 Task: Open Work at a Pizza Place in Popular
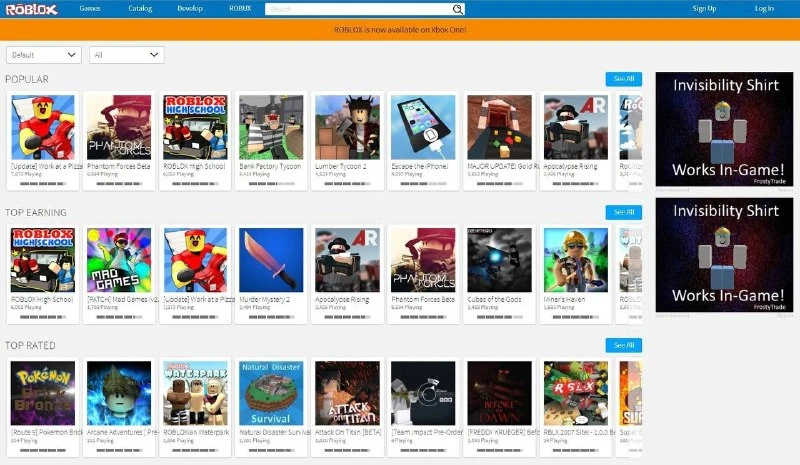pos(43,127)
